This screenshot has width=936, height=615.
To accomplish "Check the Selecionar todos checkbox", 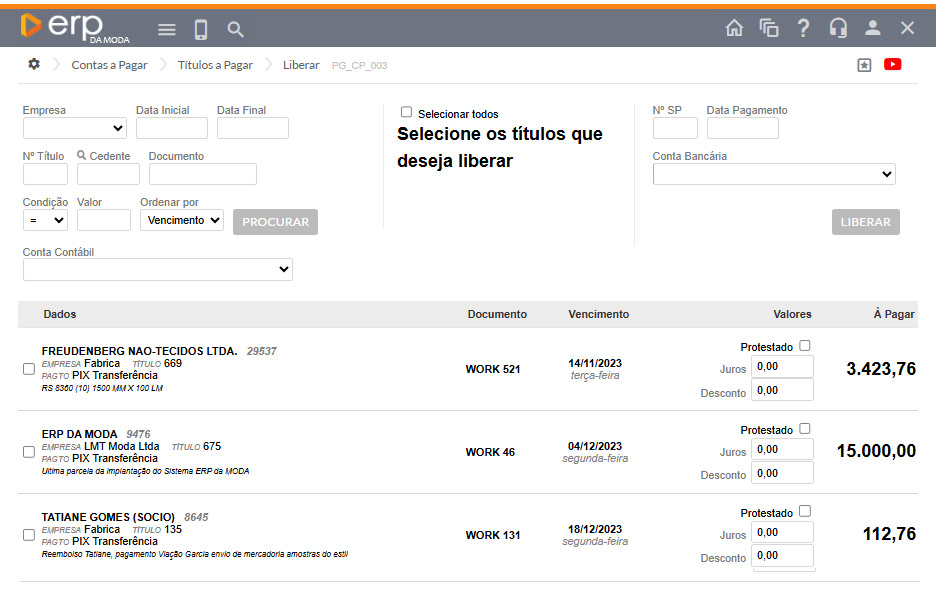I will [x=406, y=113].
